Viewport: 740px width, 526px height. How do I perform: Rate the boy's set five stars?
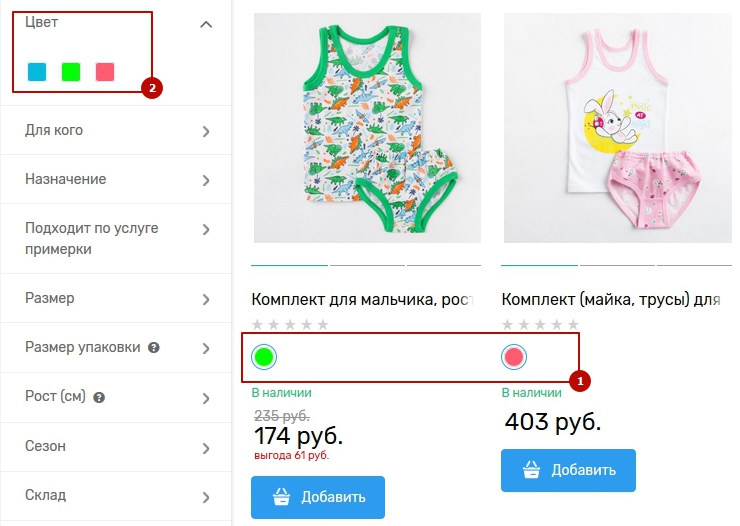(322, 324)
